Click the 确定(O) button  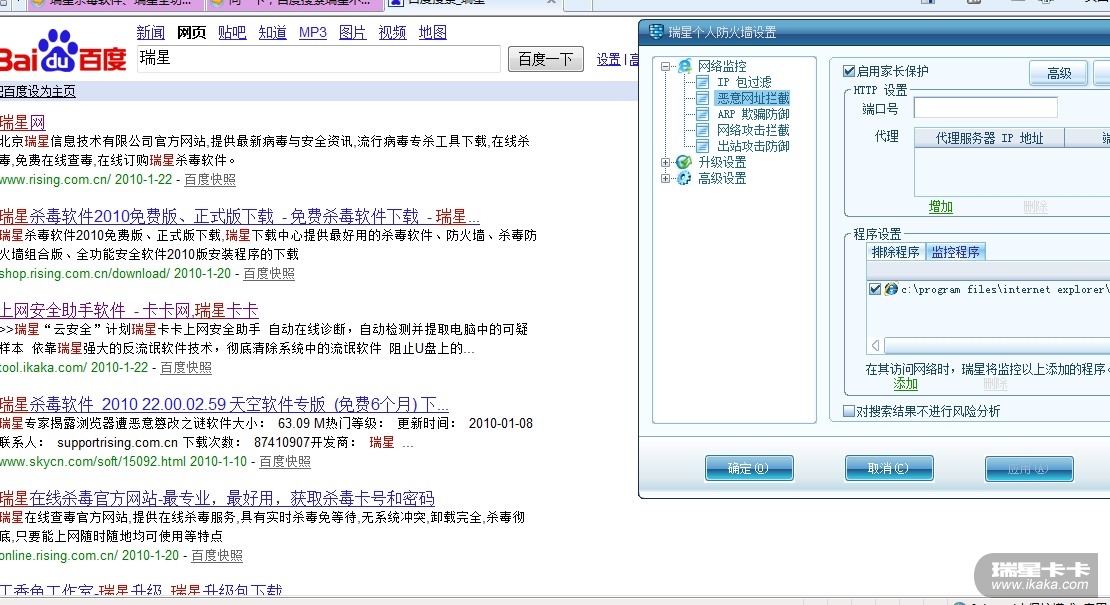[x=749, y=468]
